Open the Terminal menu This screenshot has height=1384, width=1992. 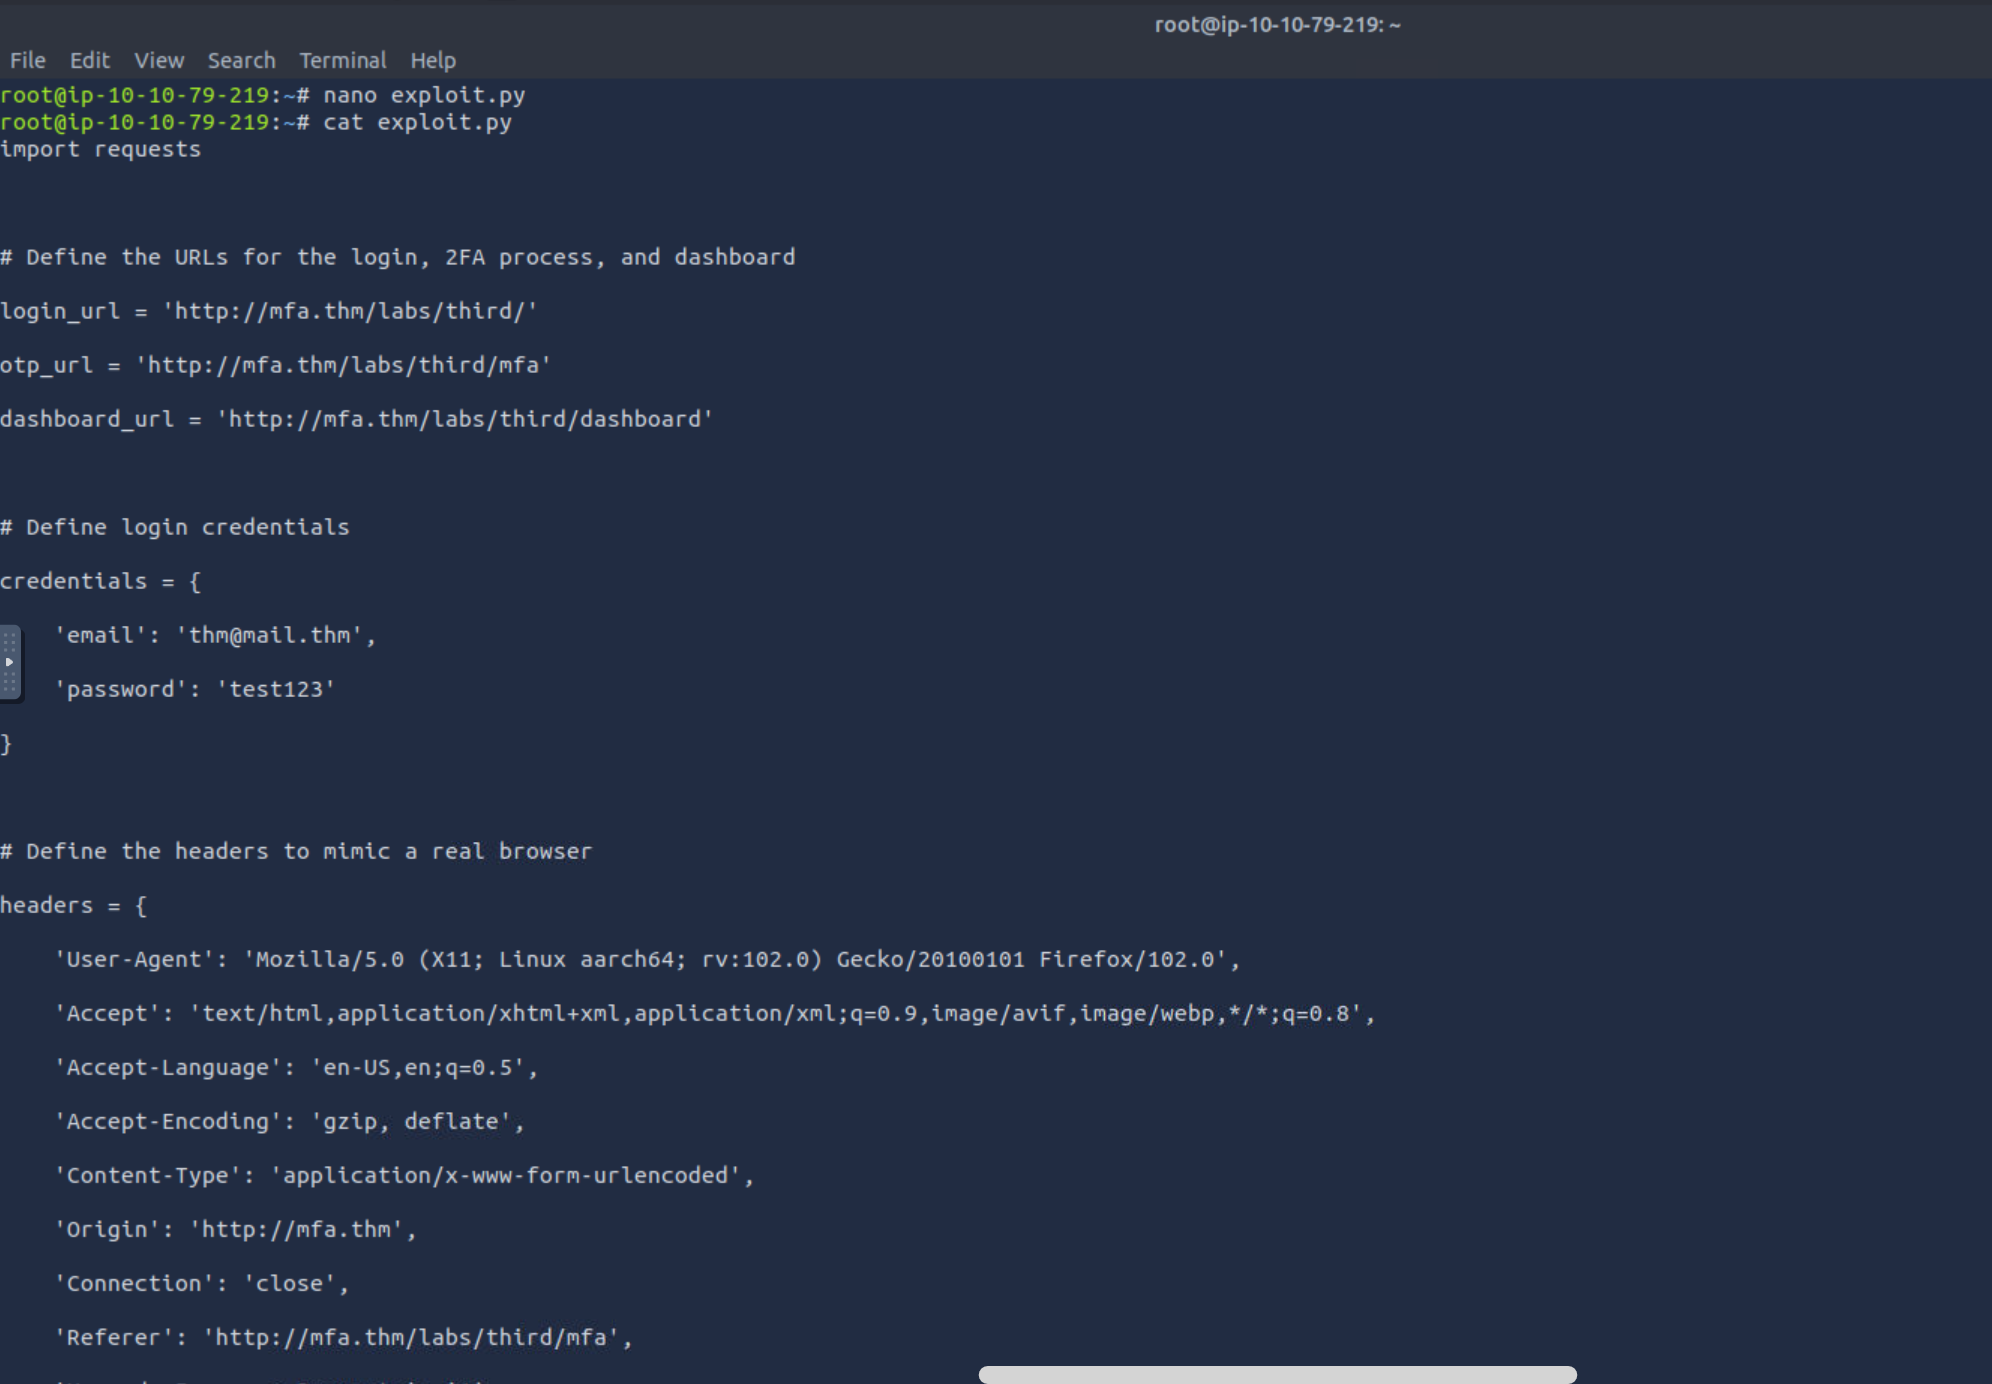click(x=342, y=60)
